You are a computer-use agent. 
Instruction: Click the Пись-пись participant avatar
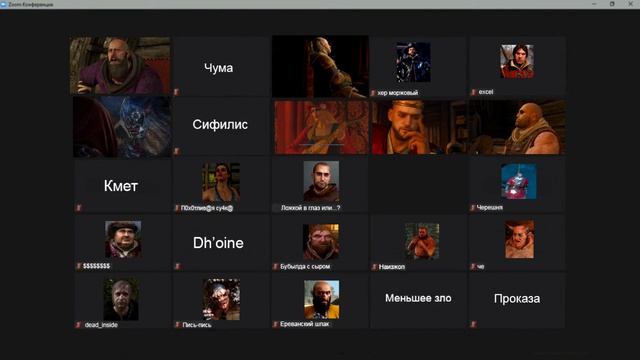pyautogui.click(x=221, y=299)
